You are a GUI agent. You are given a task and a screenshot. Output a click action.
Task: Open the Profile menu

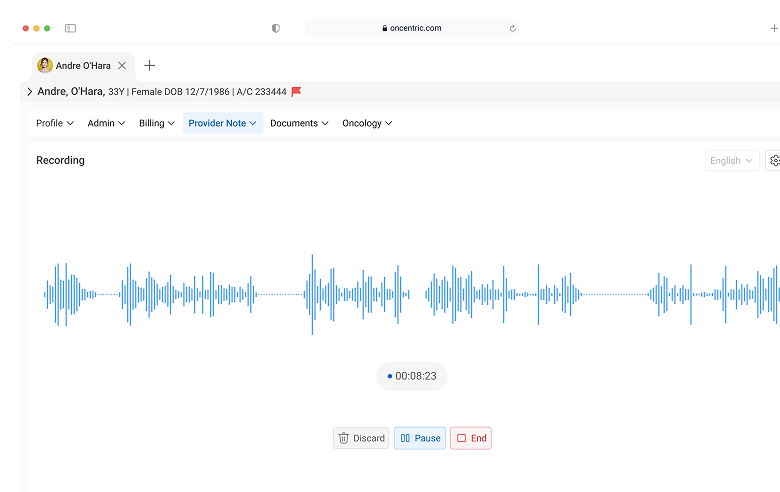click(55, 123)
